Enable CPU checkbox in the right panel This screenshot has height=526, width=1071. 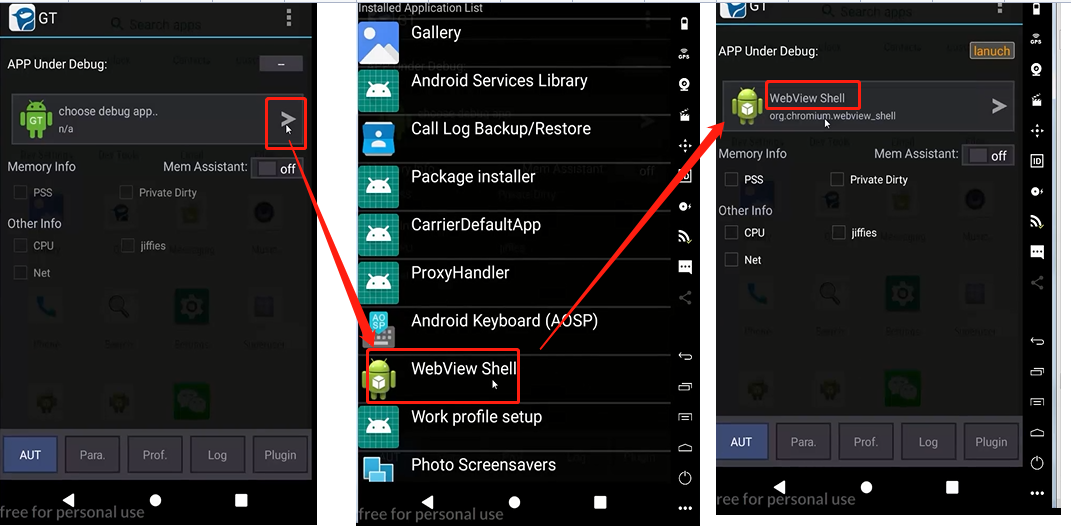tap(732, 233)
